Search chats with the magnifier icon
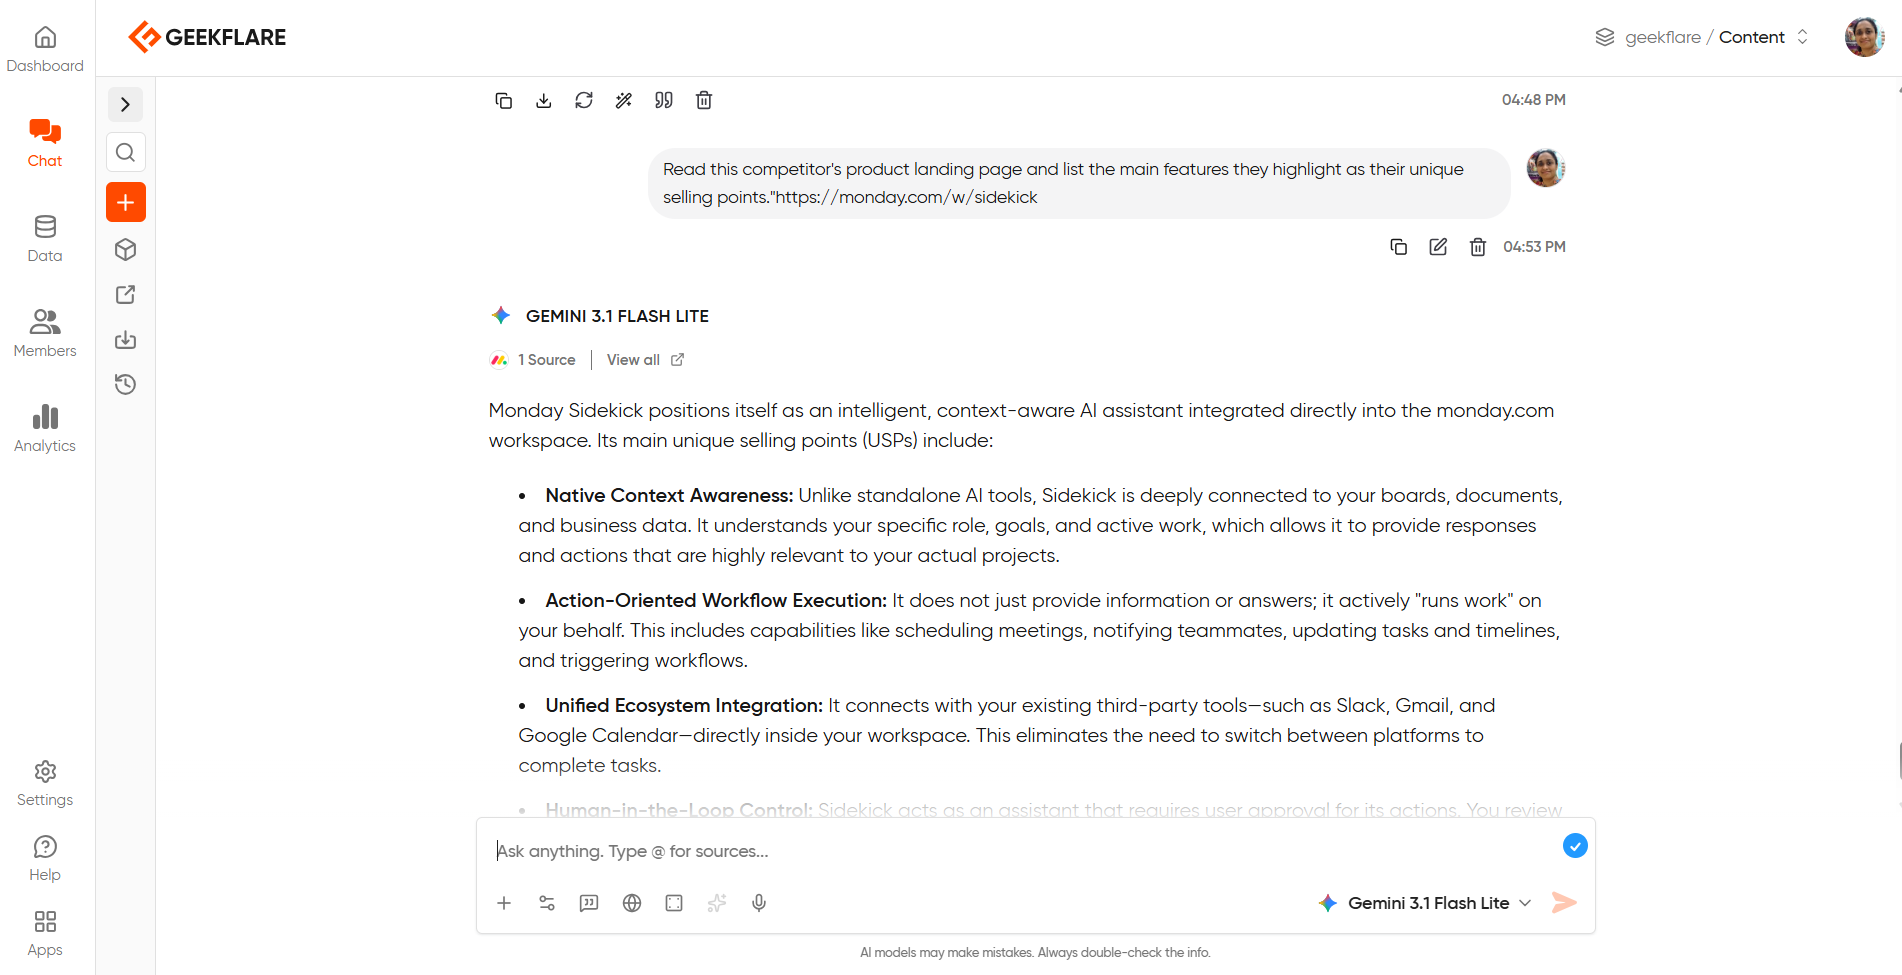The height and width of the screenshot is (975, 1902). 126,152
